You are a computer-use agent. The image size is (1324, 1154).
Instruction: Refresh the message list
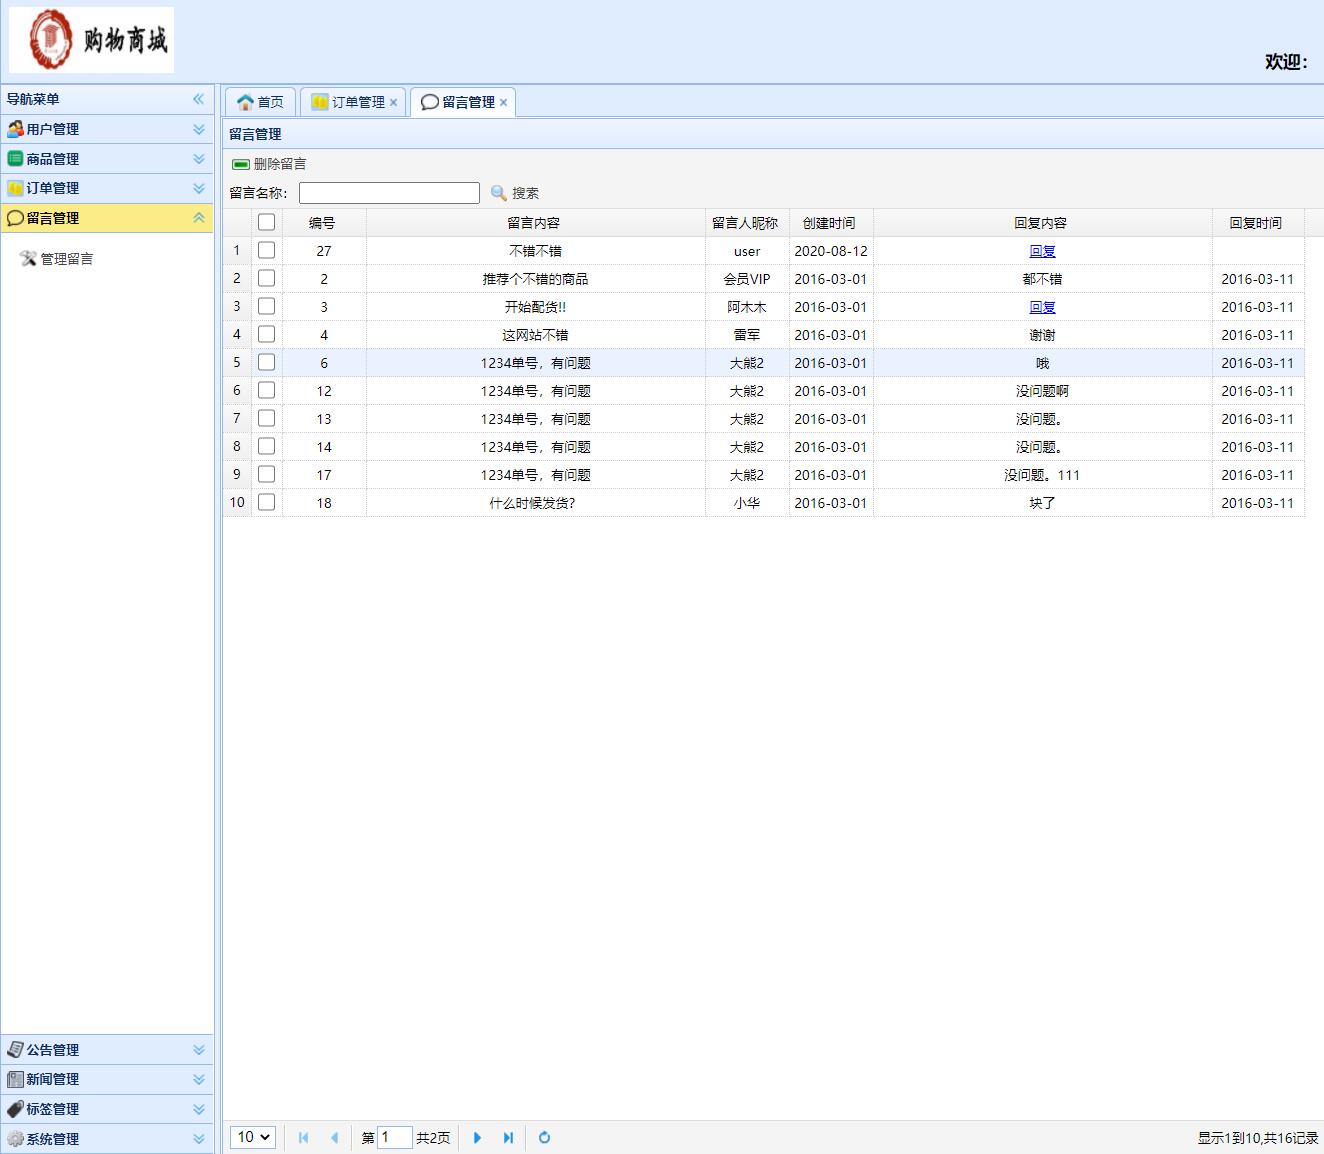point(544,1137)
